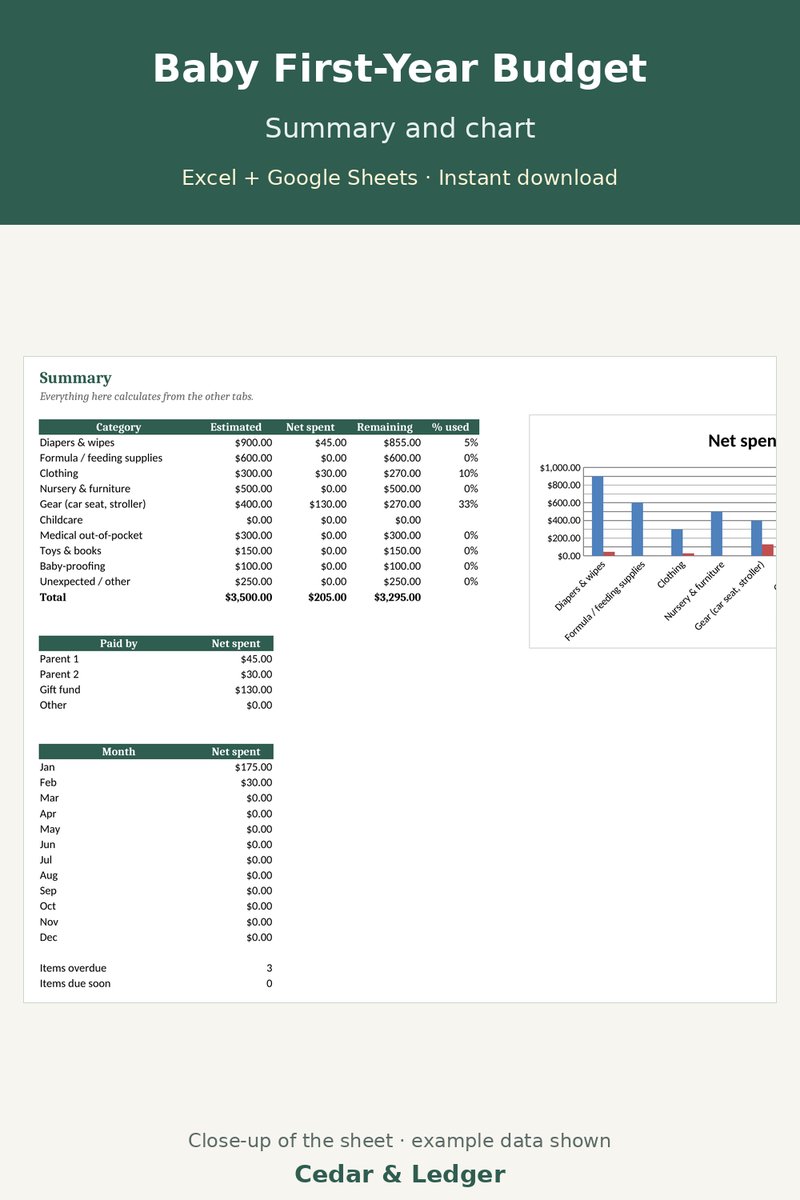Select the "Category" column header
Viewport: 800px width, 1200px height.
click(118, 427)
